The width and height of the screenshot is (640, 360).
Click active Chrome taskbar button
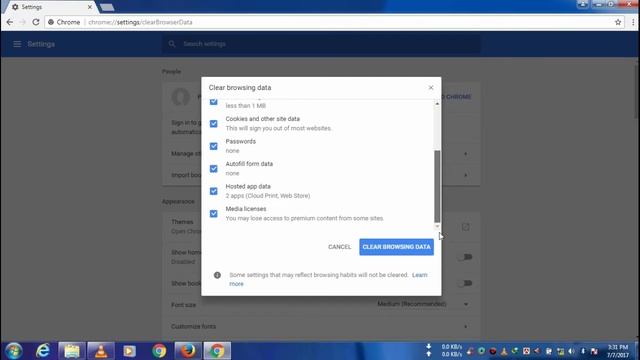(x=217, y=351)
